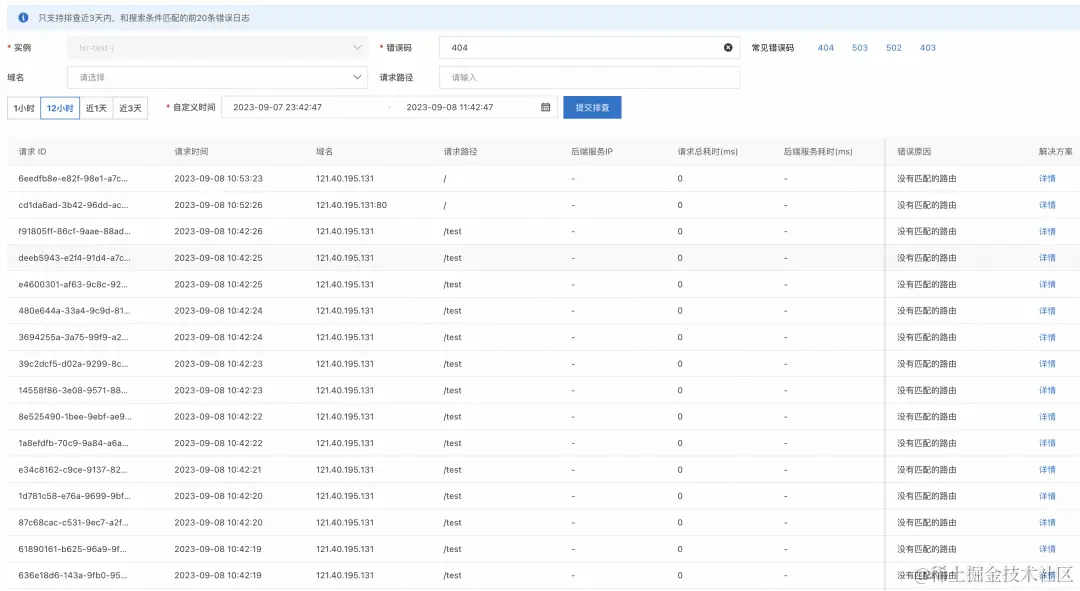Select the 1小时 time range
The width and height of the screenshot is (1080, 591).
(x=24, y=108)
